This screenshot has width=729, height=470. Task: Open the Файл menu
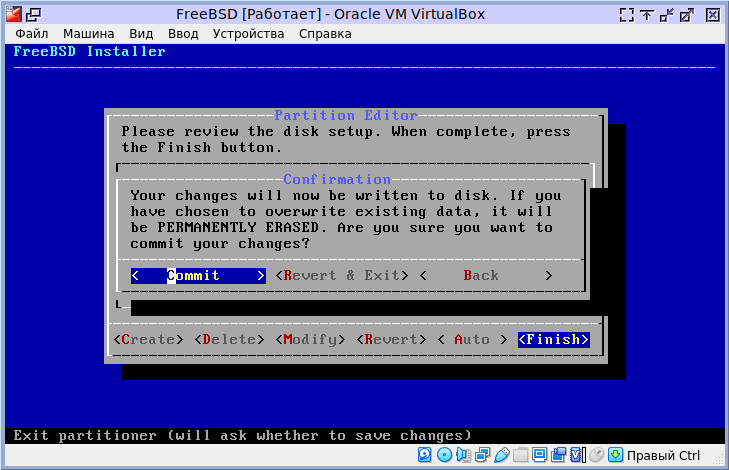pyautogui.click(x=32, y=34)
